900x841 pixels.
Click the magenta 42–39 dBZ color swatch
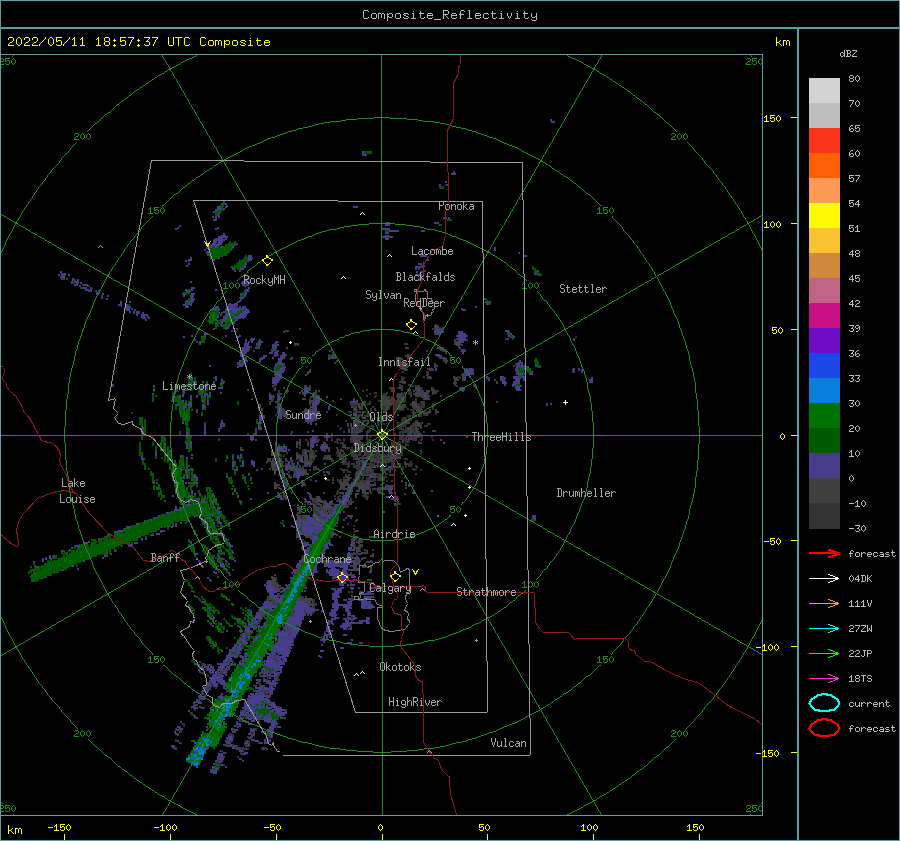pos(824,316)
